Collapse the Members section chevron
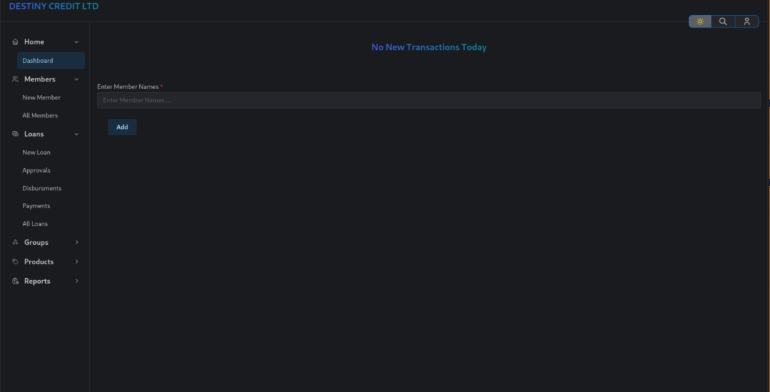The width and height of the screenshot is (770, 392). coord(77,79)
